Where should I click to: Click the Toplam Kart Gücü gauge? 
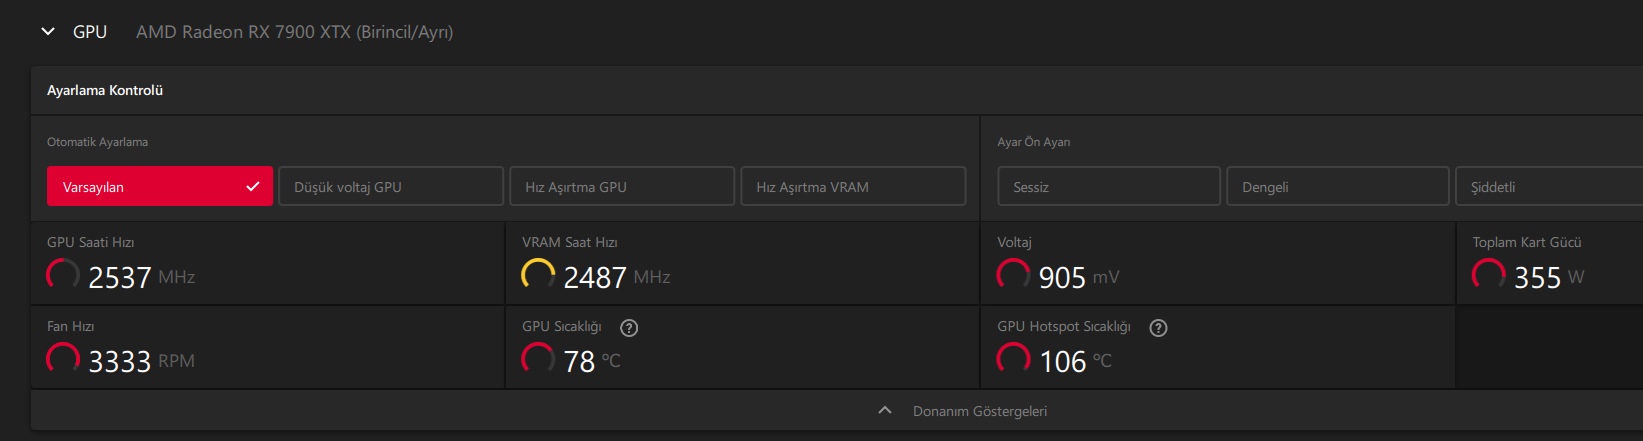[x=1488, y=275]
